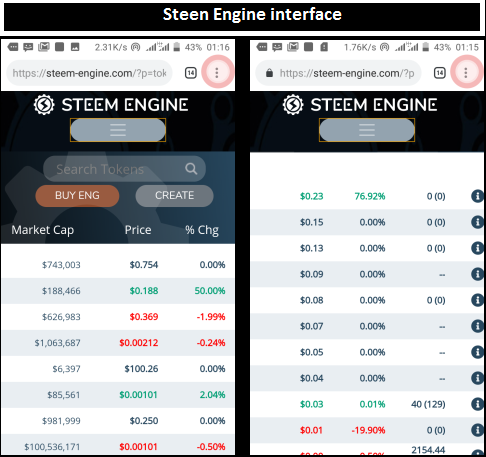Select the $0.00212 red price cell
Viewport: 486px width, 457px height.
click(x=139, y=343)
